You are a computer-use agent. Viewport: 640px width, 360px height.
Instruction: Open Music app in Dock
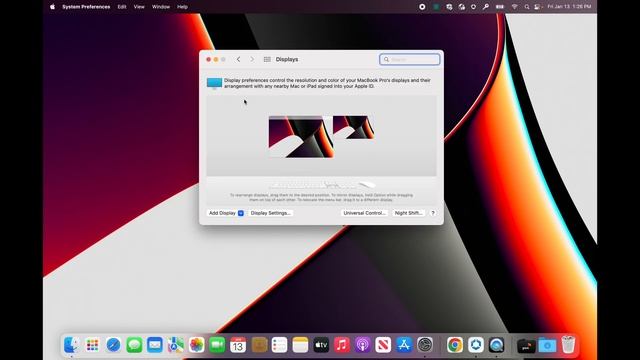(x=342, y=345)
